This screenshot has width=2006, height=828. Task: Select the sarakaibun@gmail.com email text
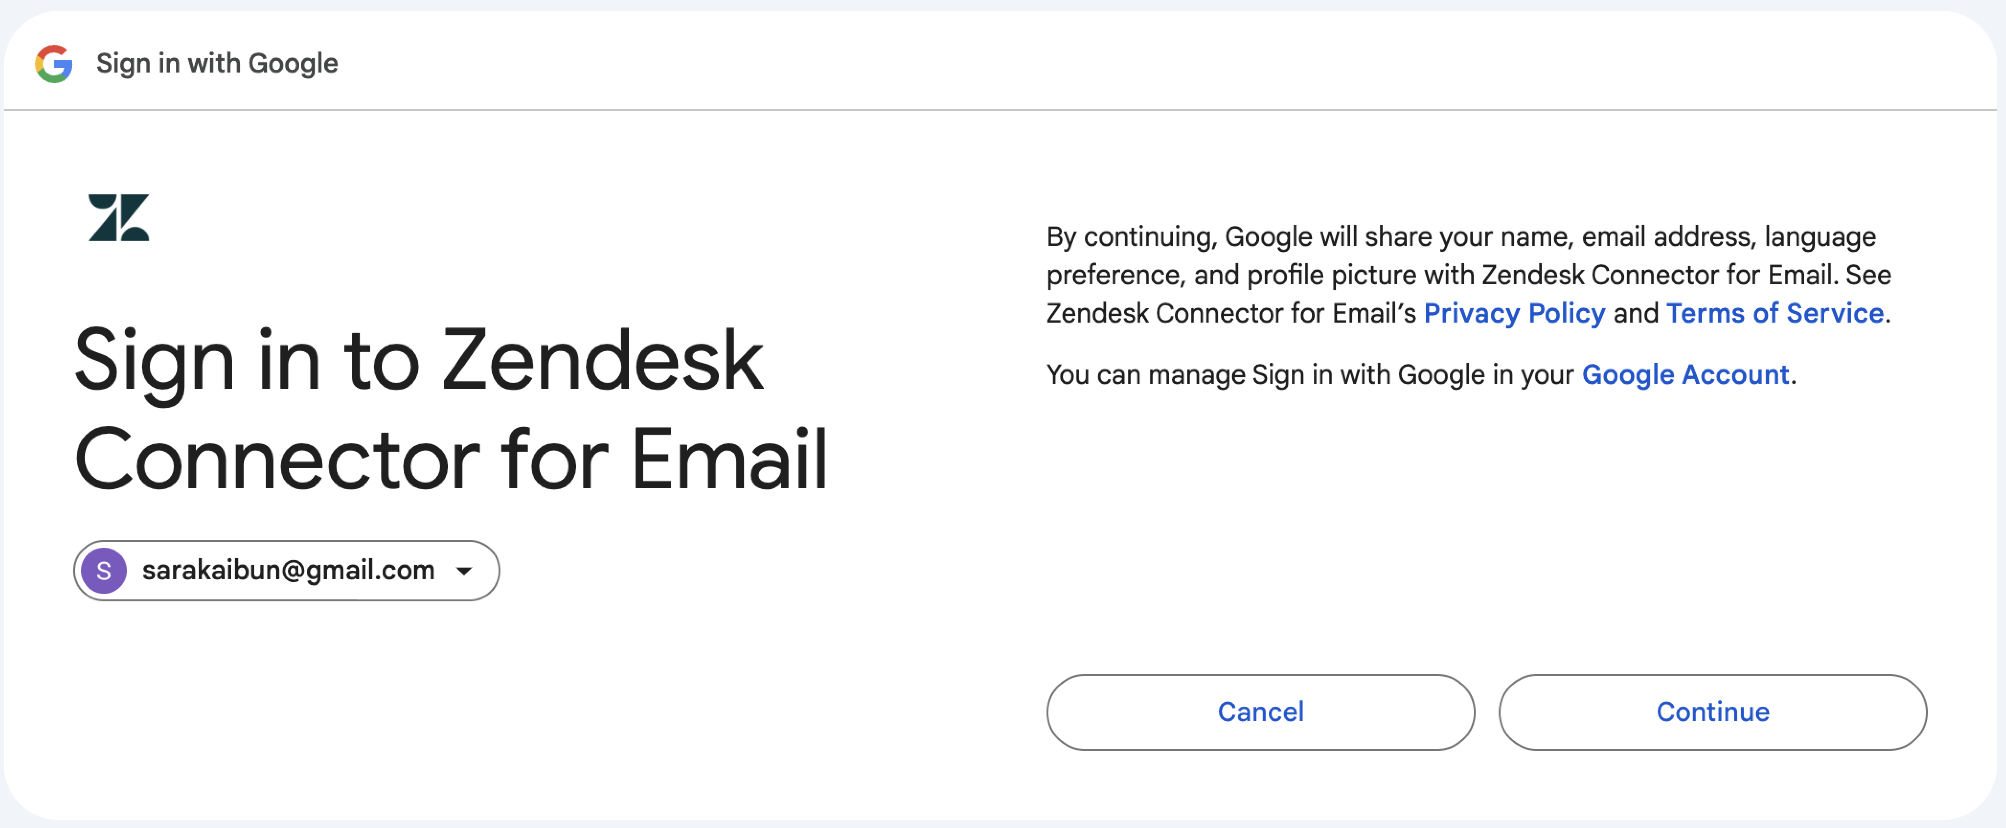pos(288,570)
